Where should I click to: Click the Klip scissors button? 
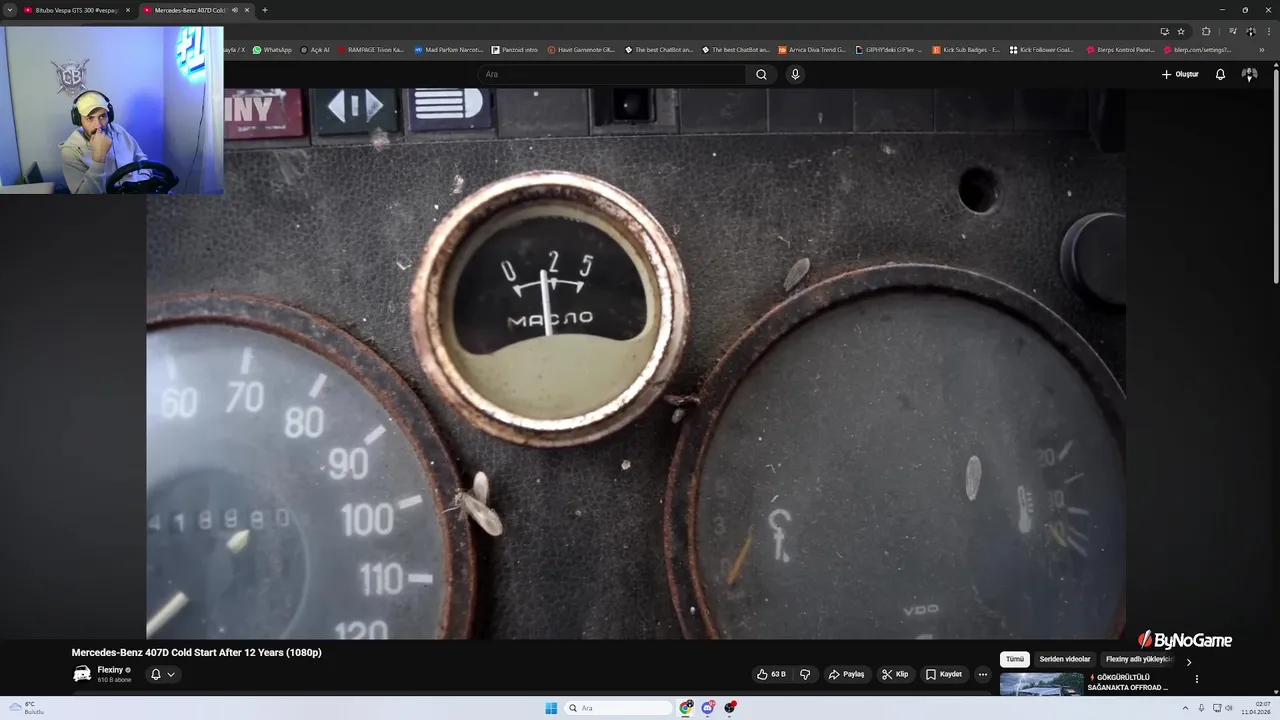click(895, 674)
